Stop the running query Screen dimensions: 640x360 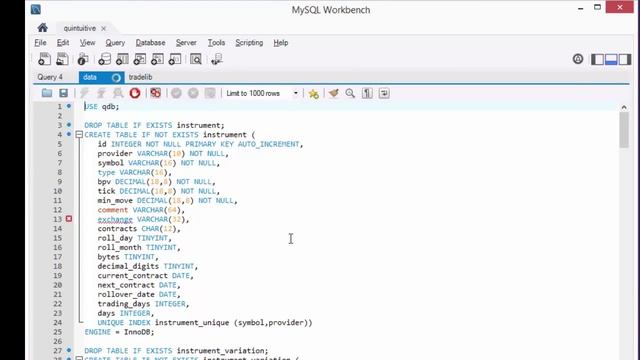(135, 93)
